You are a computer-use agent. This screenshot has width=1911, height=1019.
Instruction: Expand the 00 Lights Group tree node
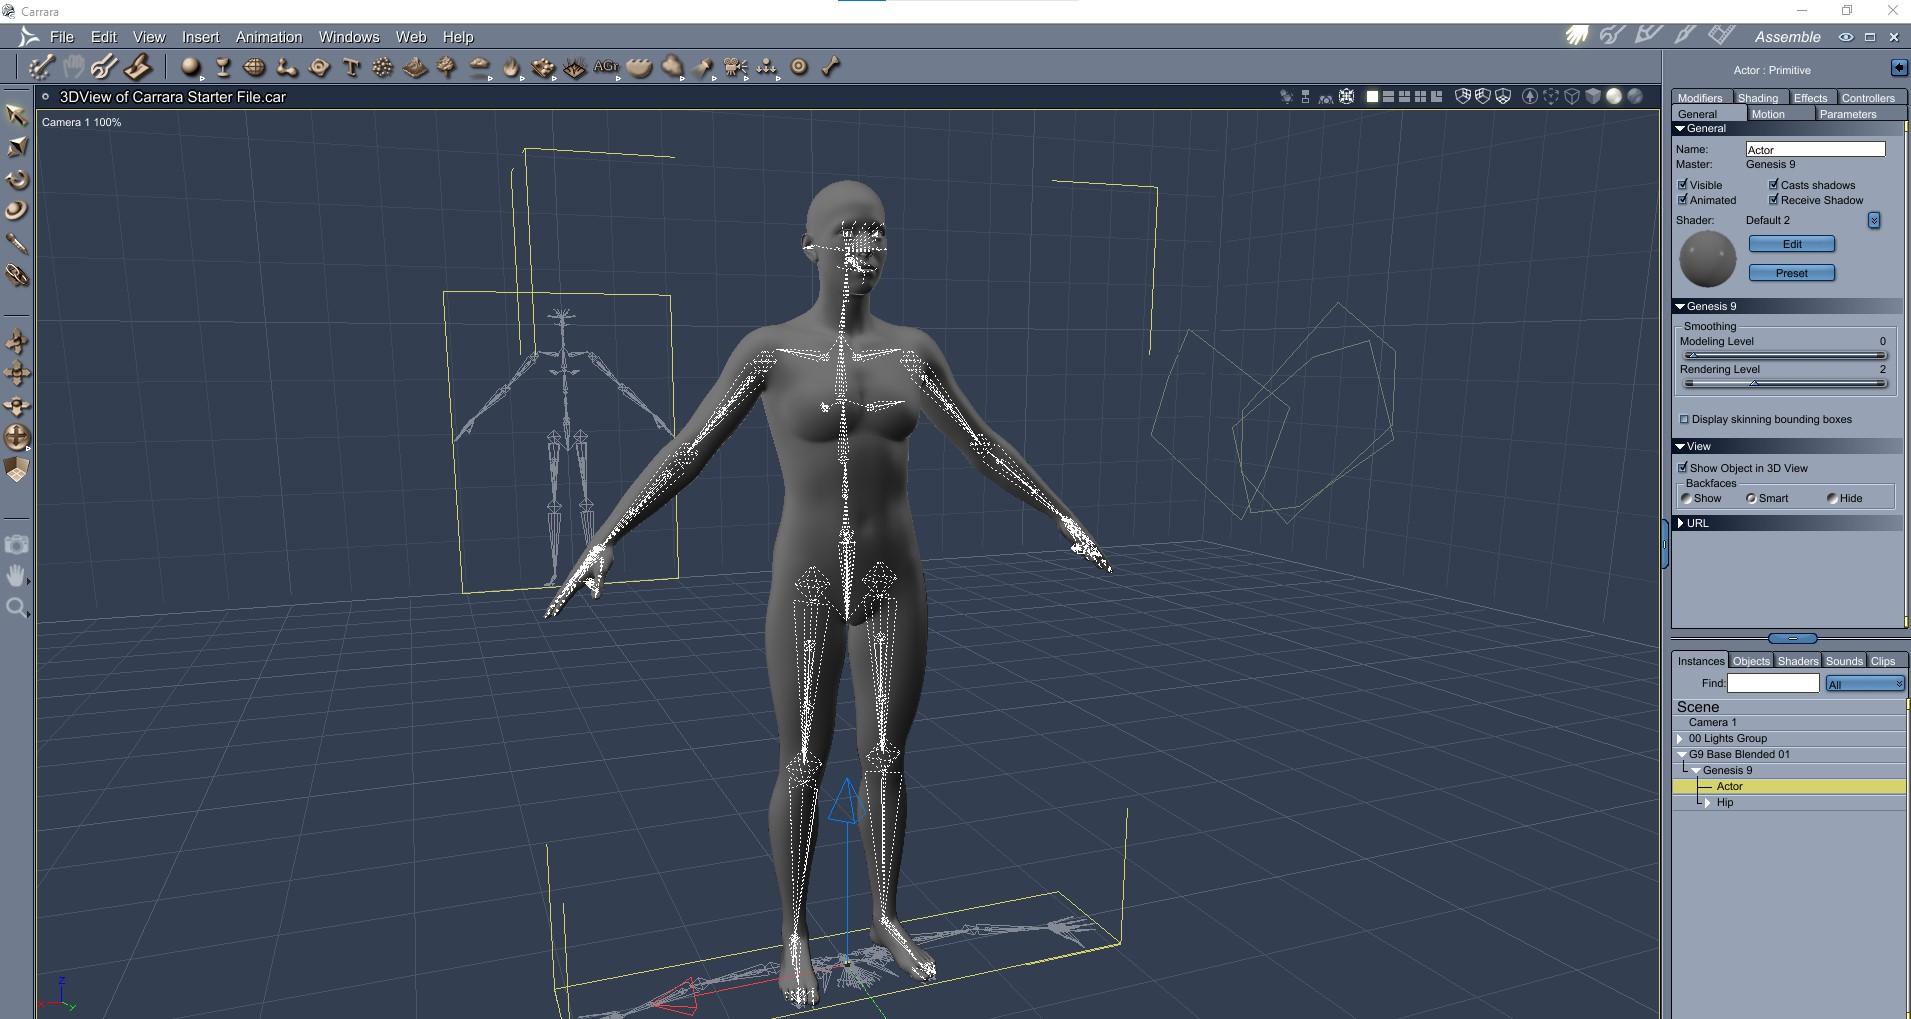pyautogui.click(x=1681, y=738)
